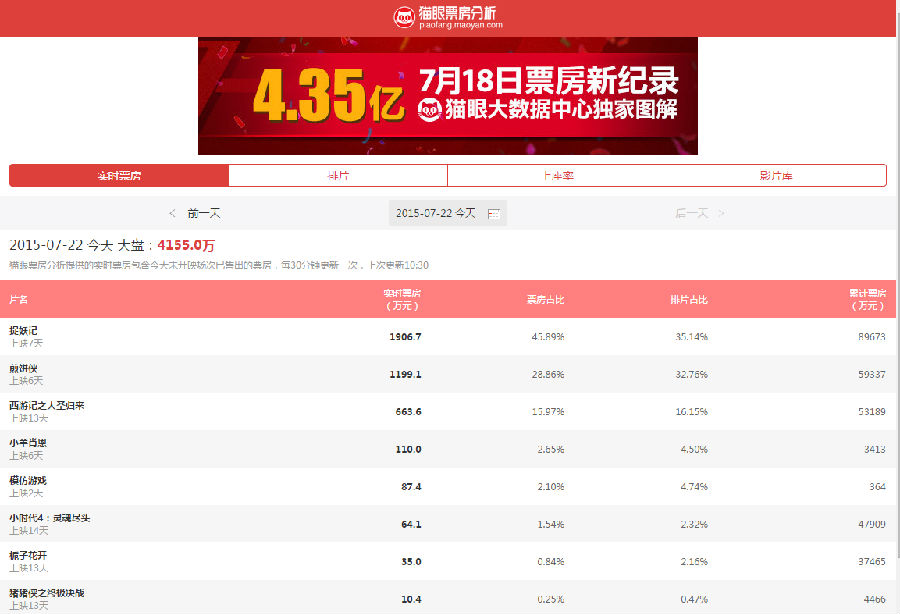Click the 4155.0万 total box office figure
Viewport: 900px width, 614px height.
coord(186,246)
